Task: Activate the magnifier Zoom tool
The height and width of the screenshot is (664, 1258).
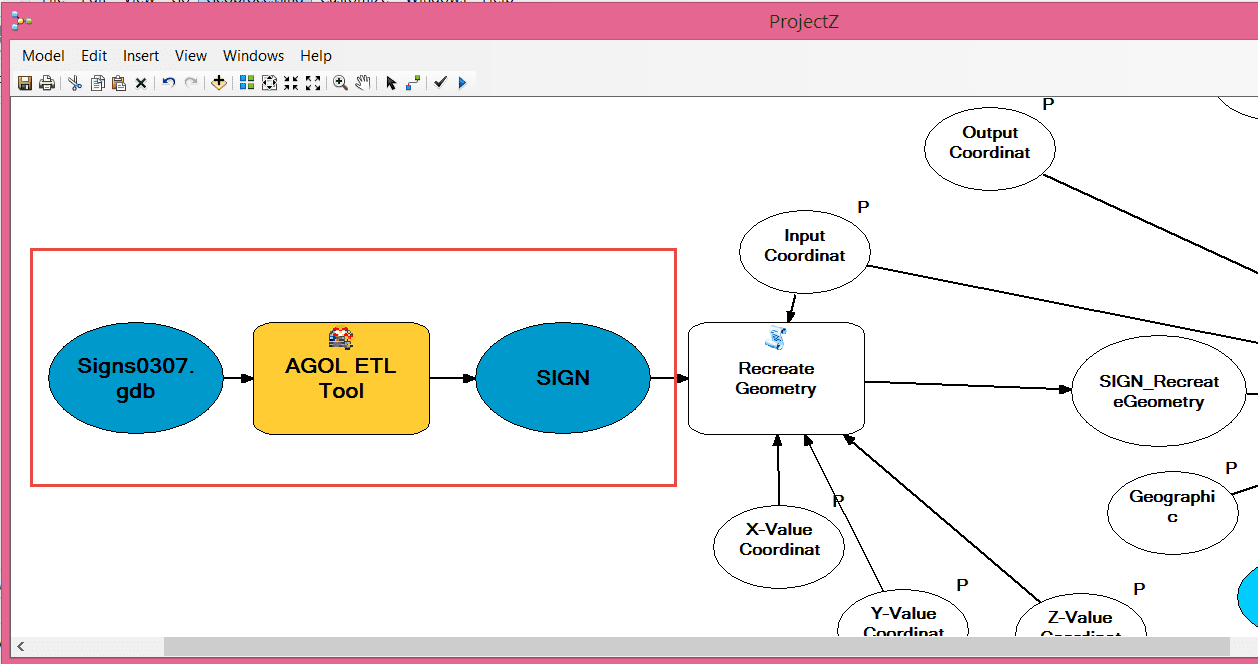Action: [341, 83]
